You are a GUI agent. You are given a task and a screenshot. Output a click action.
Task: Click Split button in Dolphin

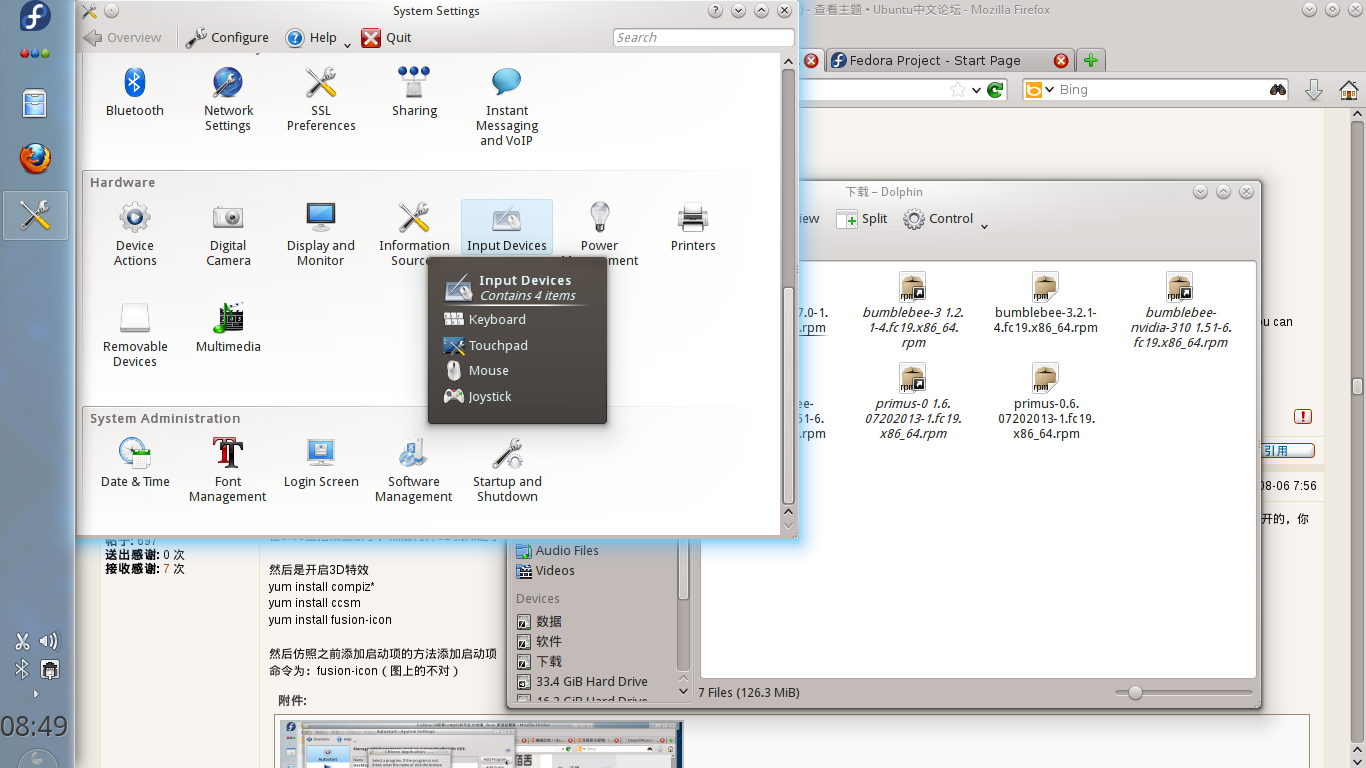click(862, 219)
